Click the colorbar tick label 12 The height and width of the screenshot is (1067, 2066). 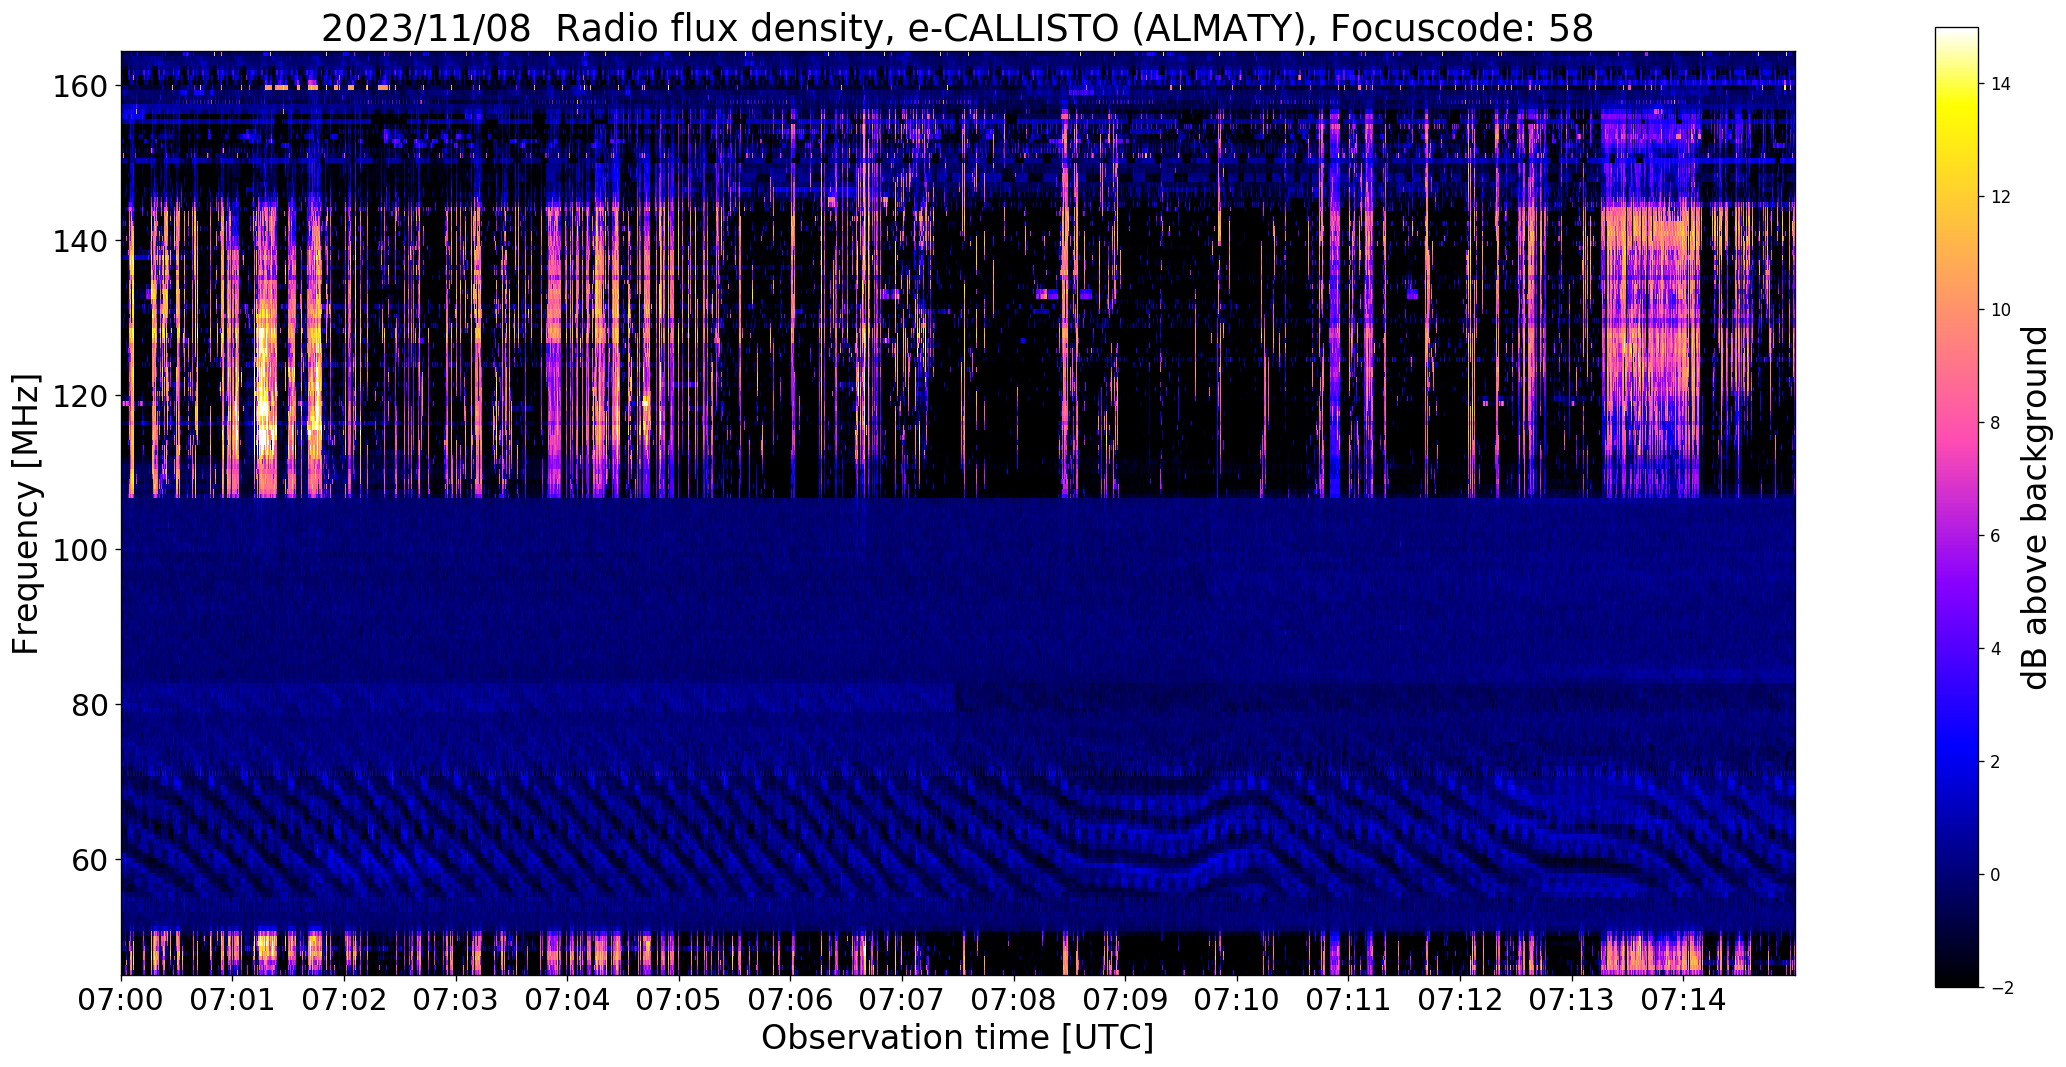[2000, 197]
